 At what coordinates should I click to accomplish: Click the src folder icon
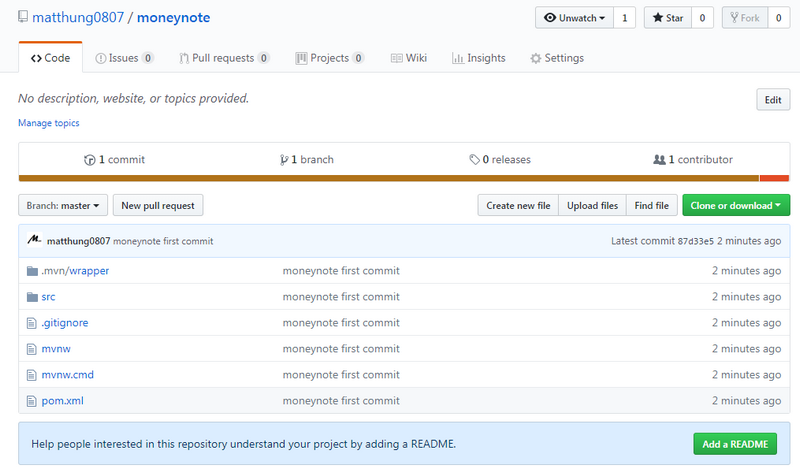coord(32,297)
